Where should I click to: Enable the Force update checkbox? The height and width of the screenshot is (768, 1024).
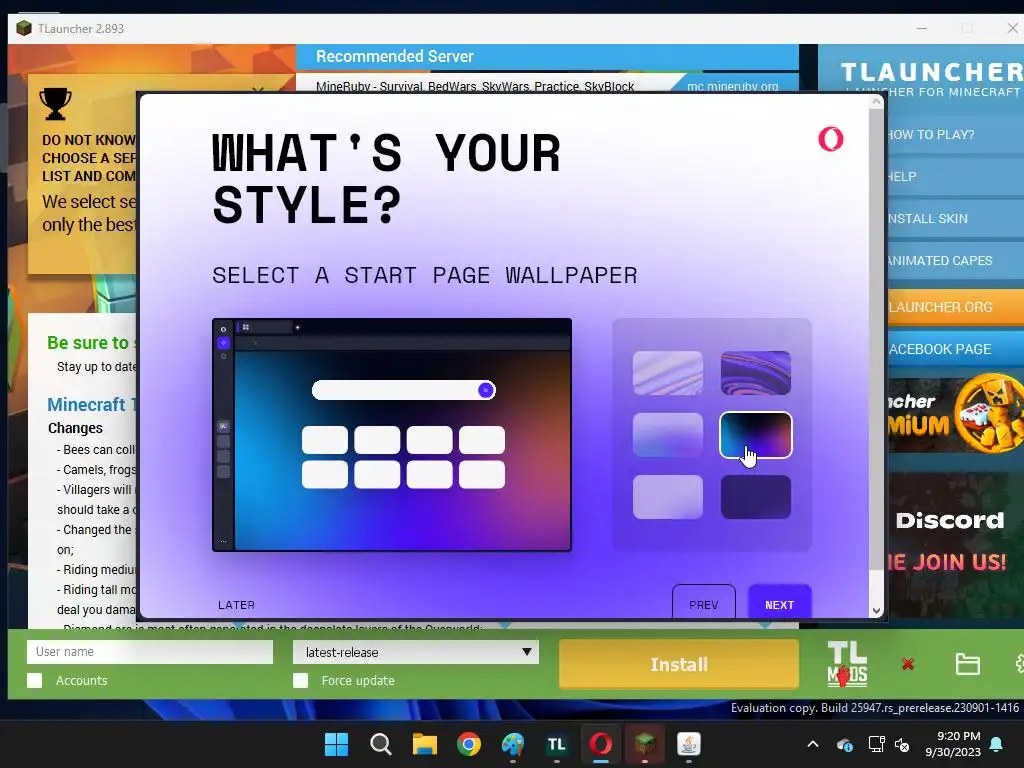click(300, 680)
